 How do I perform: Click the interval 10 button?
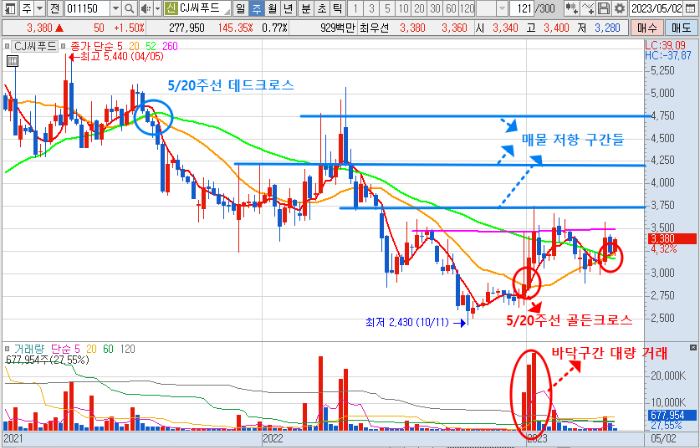(403, 8)
